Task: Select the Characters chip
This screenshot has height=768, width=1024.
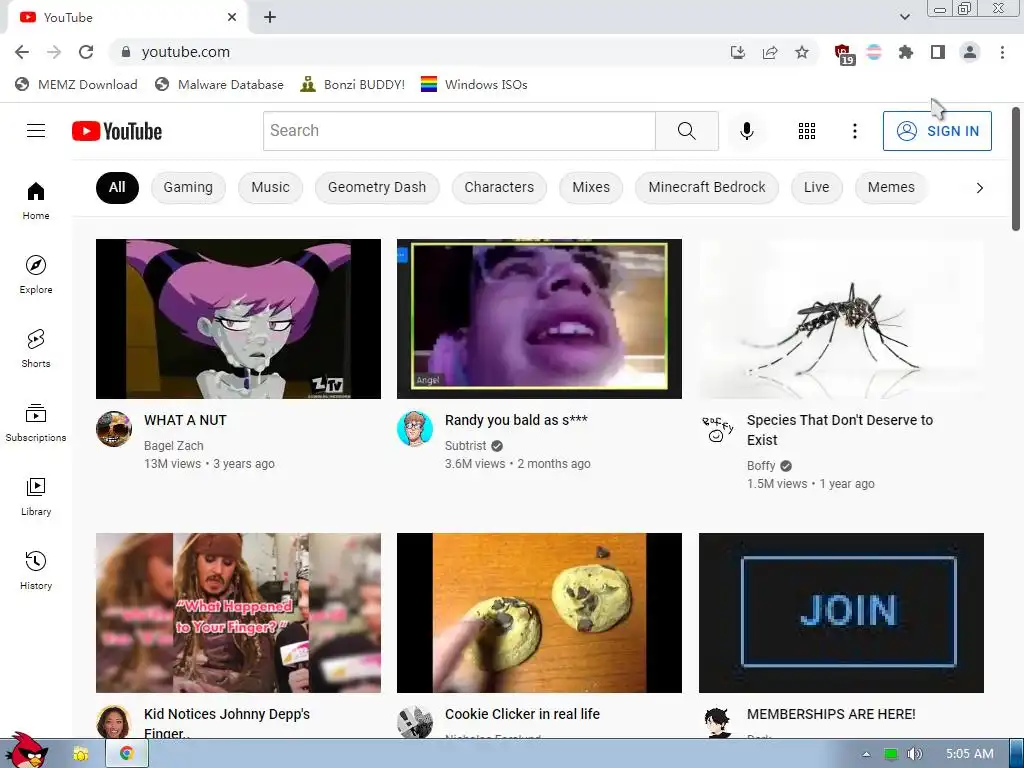Action: [x=499, y=187]
